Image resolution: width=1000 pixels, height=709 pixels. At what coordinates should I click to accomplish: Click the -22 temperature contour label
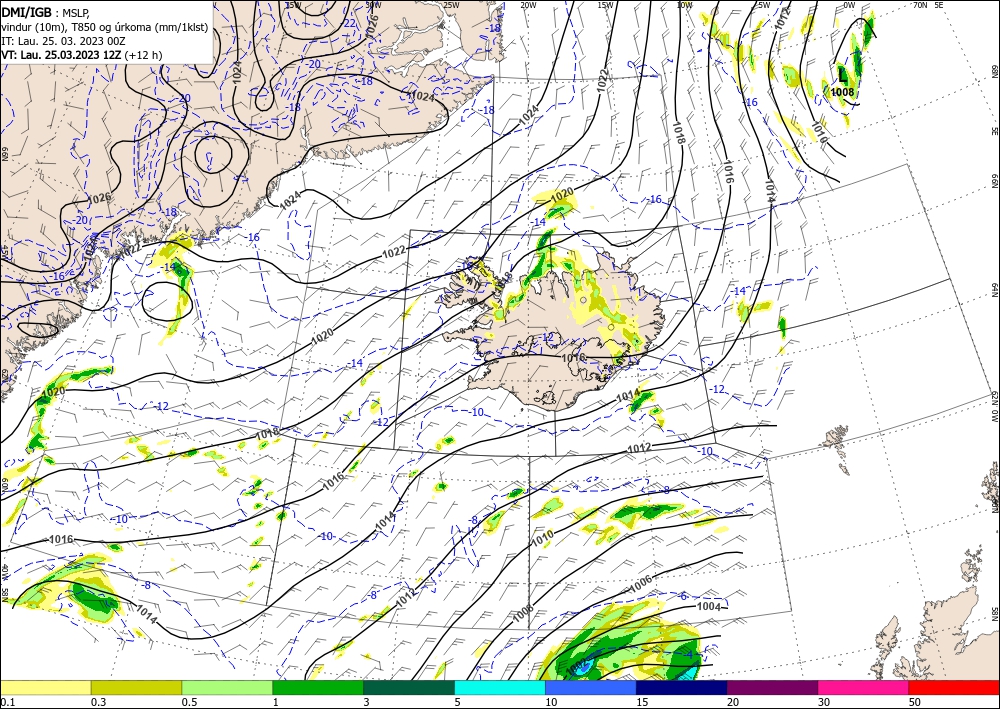pos(349,23)
